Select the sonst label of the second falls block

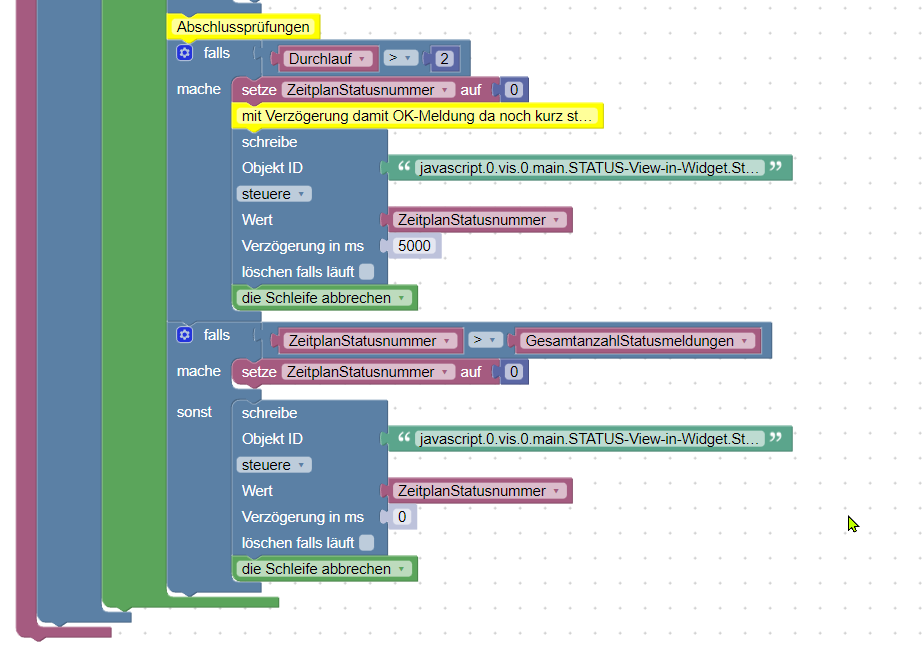[x=194, y=412]
